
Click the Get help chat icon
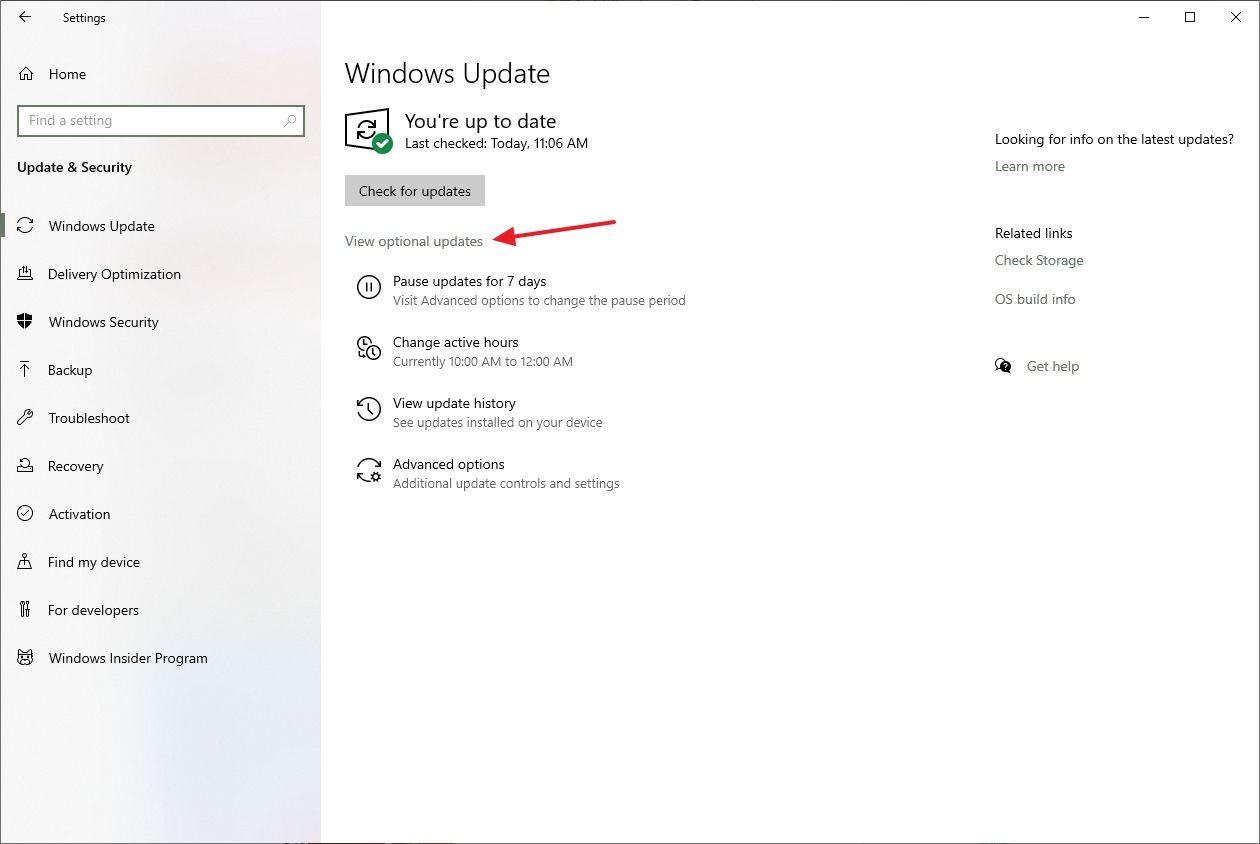pos(1003,366)
